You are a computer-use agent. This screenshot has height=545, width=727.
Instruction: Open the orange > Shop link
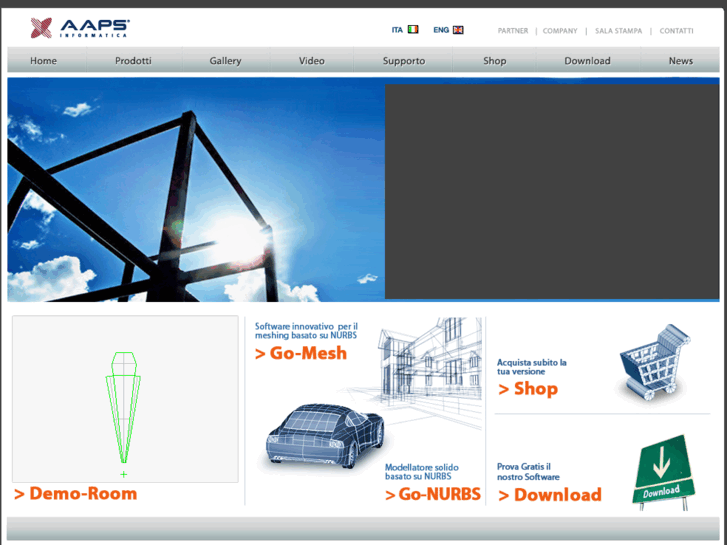click(x=528, y=389)
